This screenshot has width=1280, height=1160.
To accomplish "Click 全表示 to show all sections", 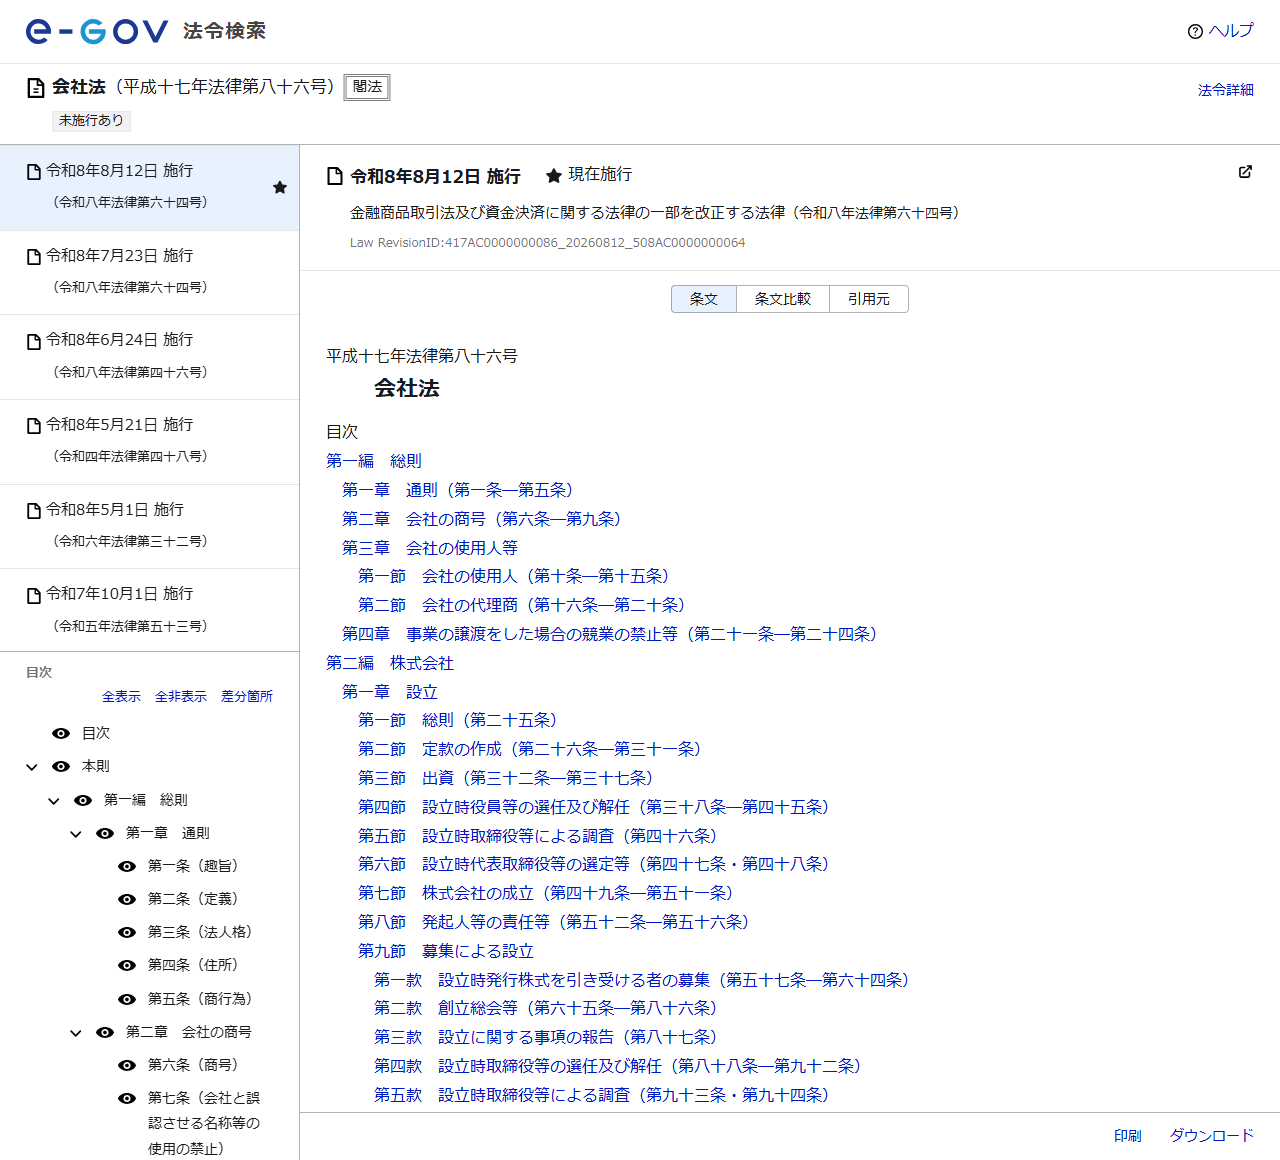I will click(x=121, y=697).
